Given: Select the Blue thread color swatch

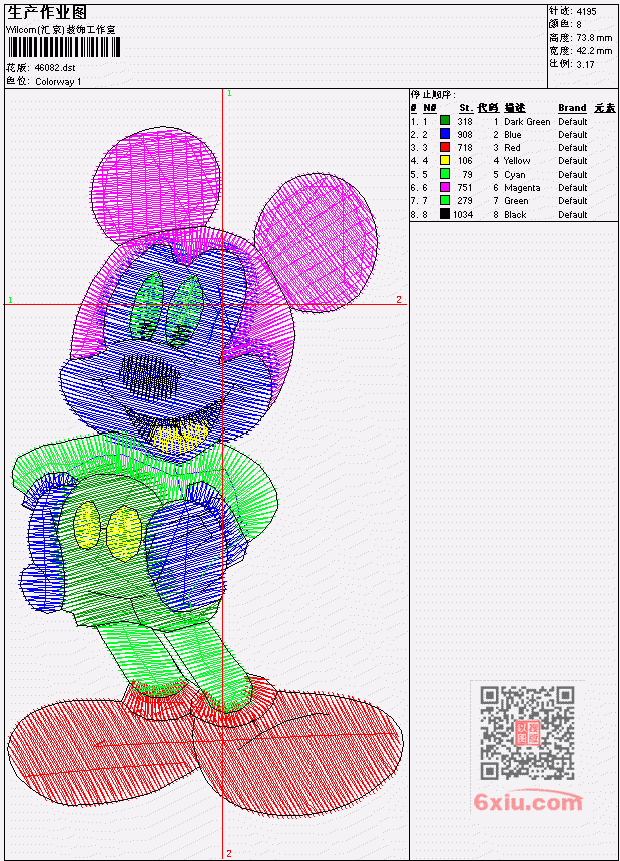Looking at the screenshot, I should click(445, 133).
